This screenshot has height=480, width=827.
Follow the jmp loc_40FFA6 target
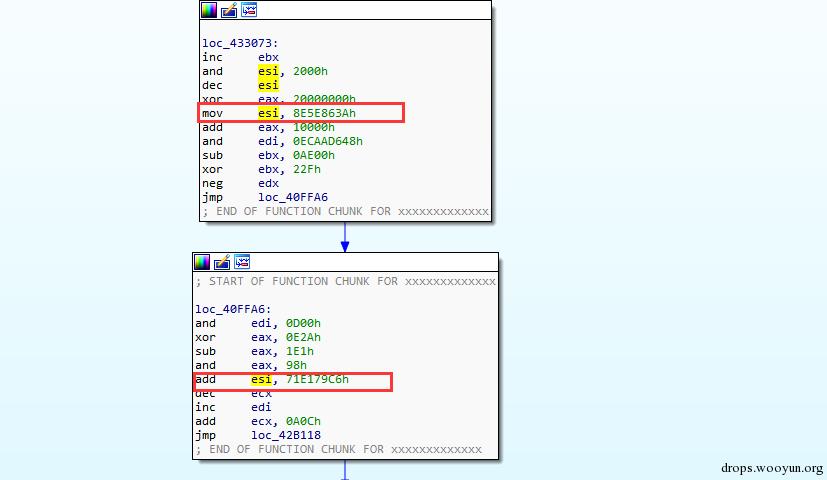(293, 197)
